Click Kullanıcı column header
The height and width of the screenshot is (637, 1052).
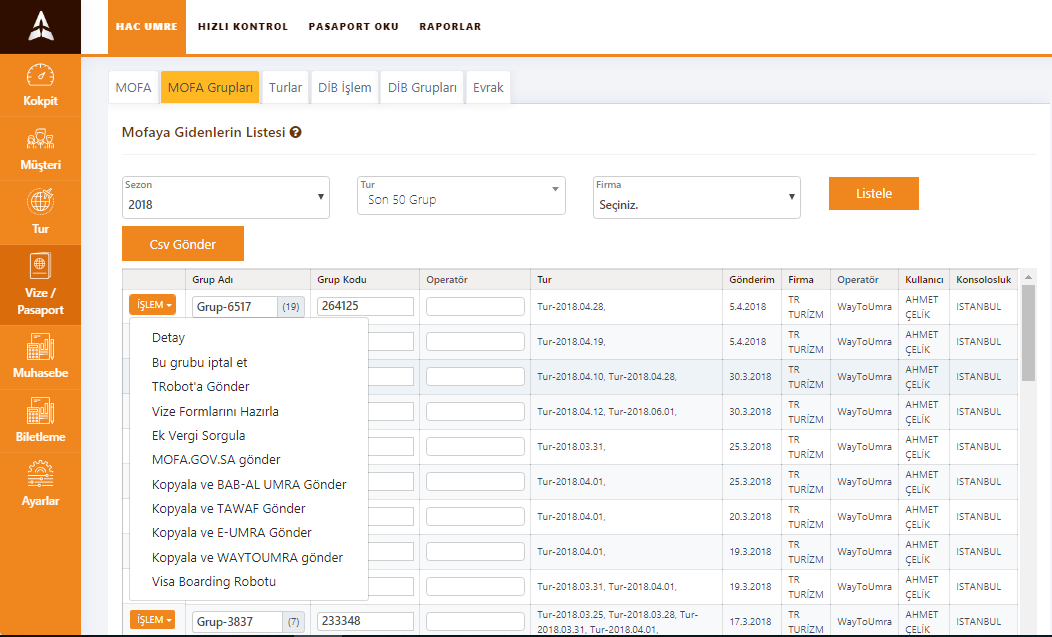click(924, 280)
